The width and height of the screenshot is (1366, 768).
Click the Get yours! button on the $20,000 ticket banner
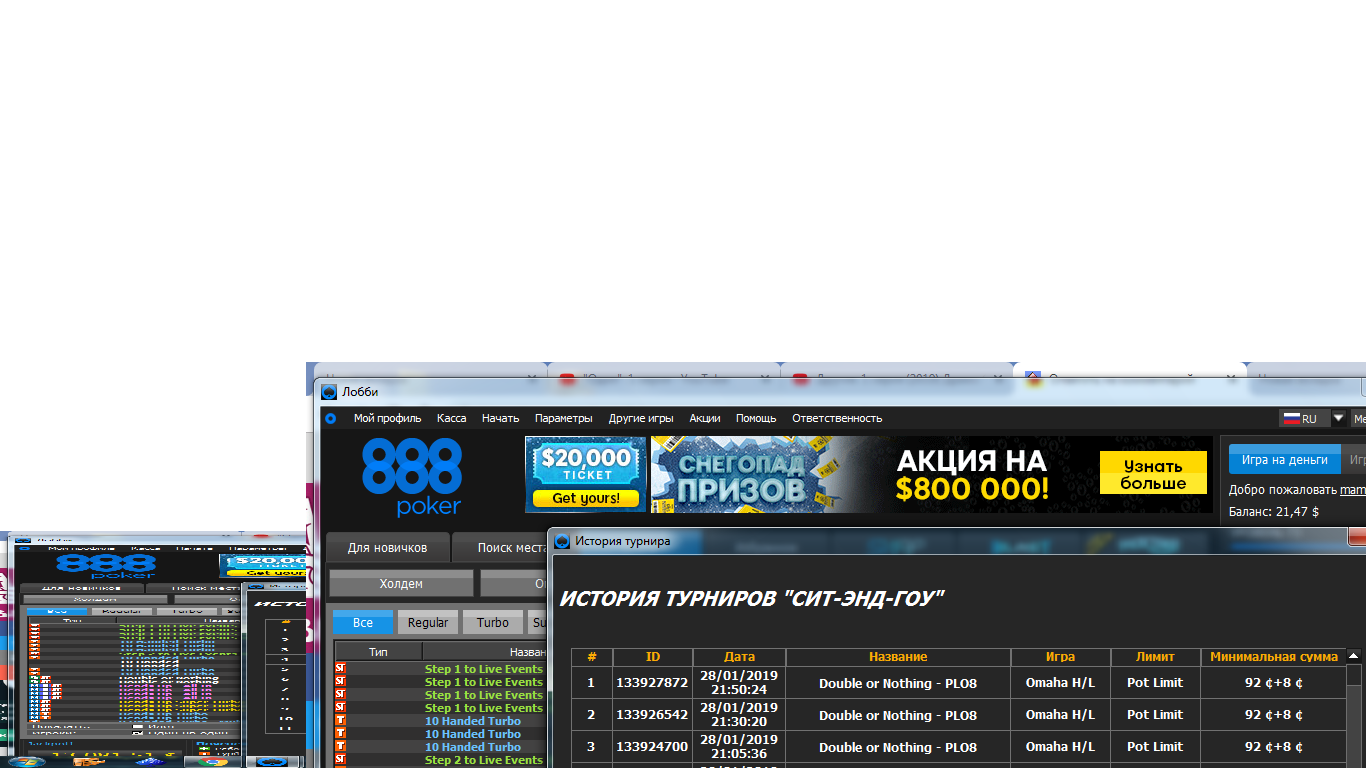coord(585,498)
